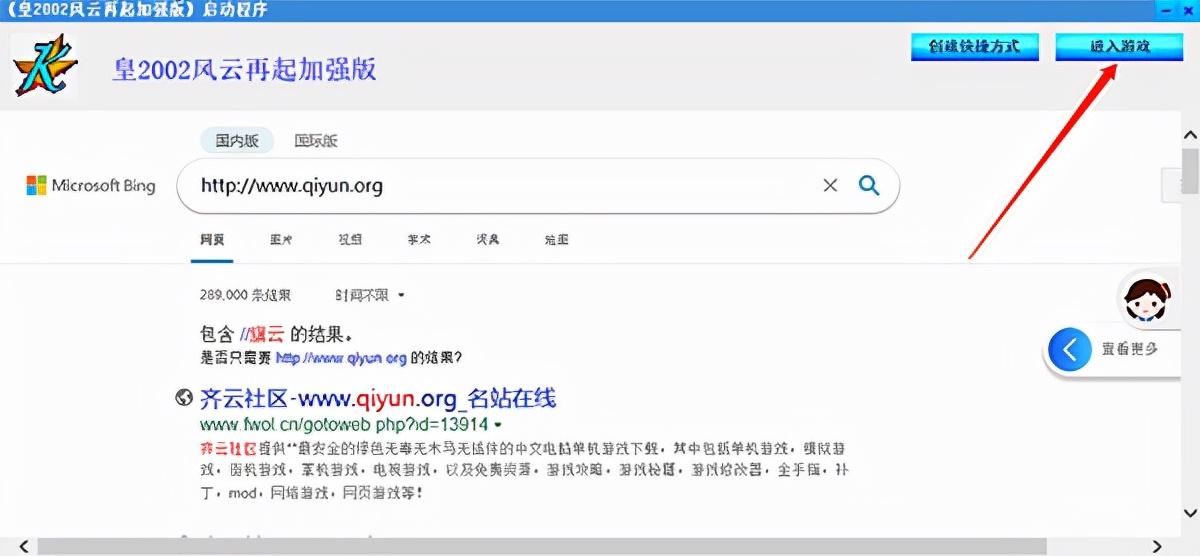Open the 学术 results tab
Image resolution: width=1200 pixels, height=556 pixels.
419,240
